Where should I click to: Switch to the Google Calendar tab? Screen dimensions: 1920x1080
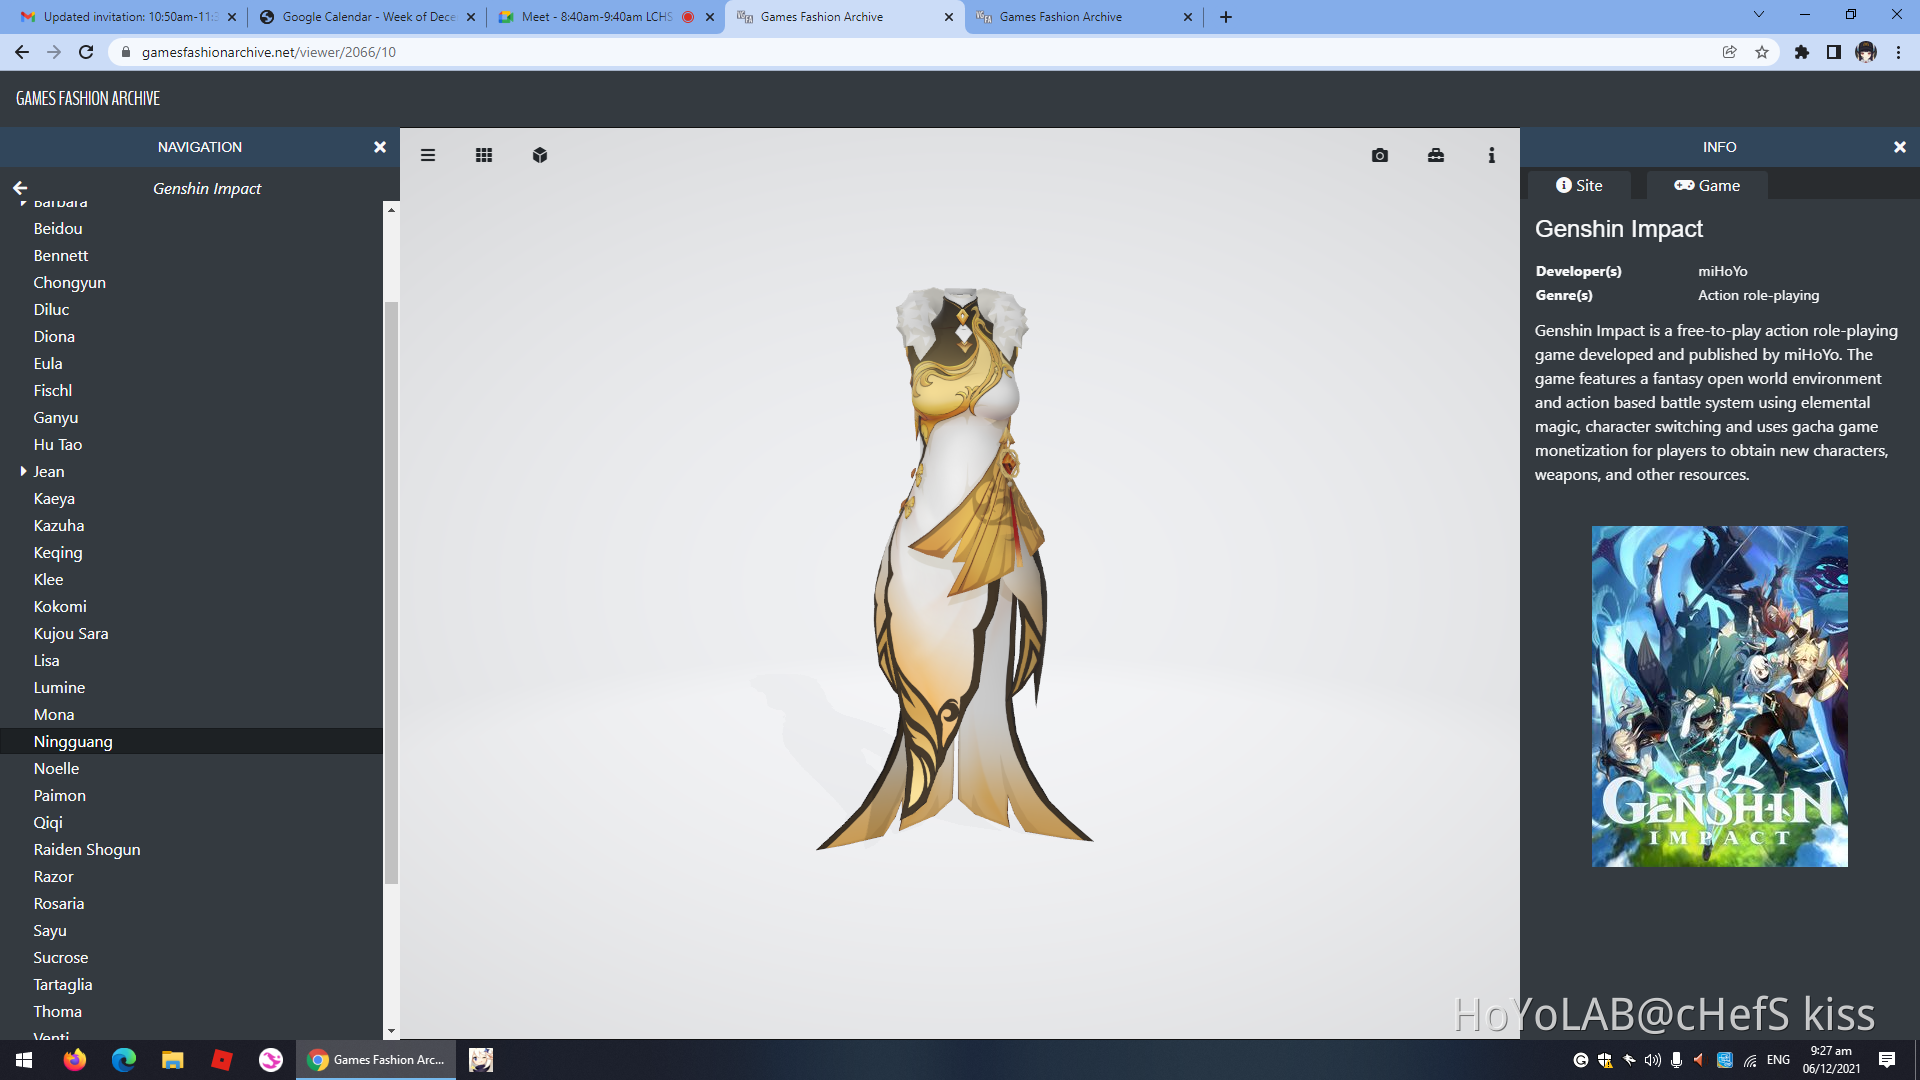point(368,17)
